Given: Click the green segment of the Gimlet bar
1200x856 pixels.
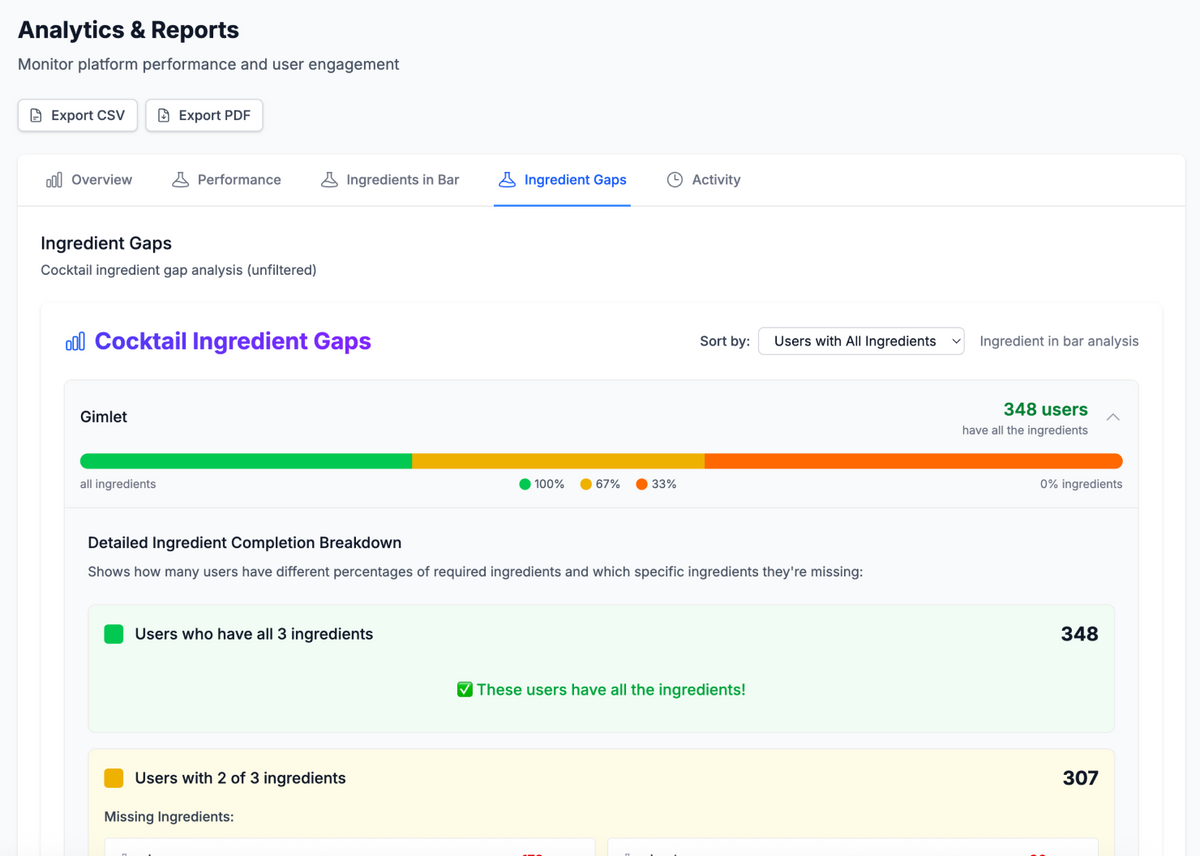Looking at the screenshot, I should tap(246, 461).
